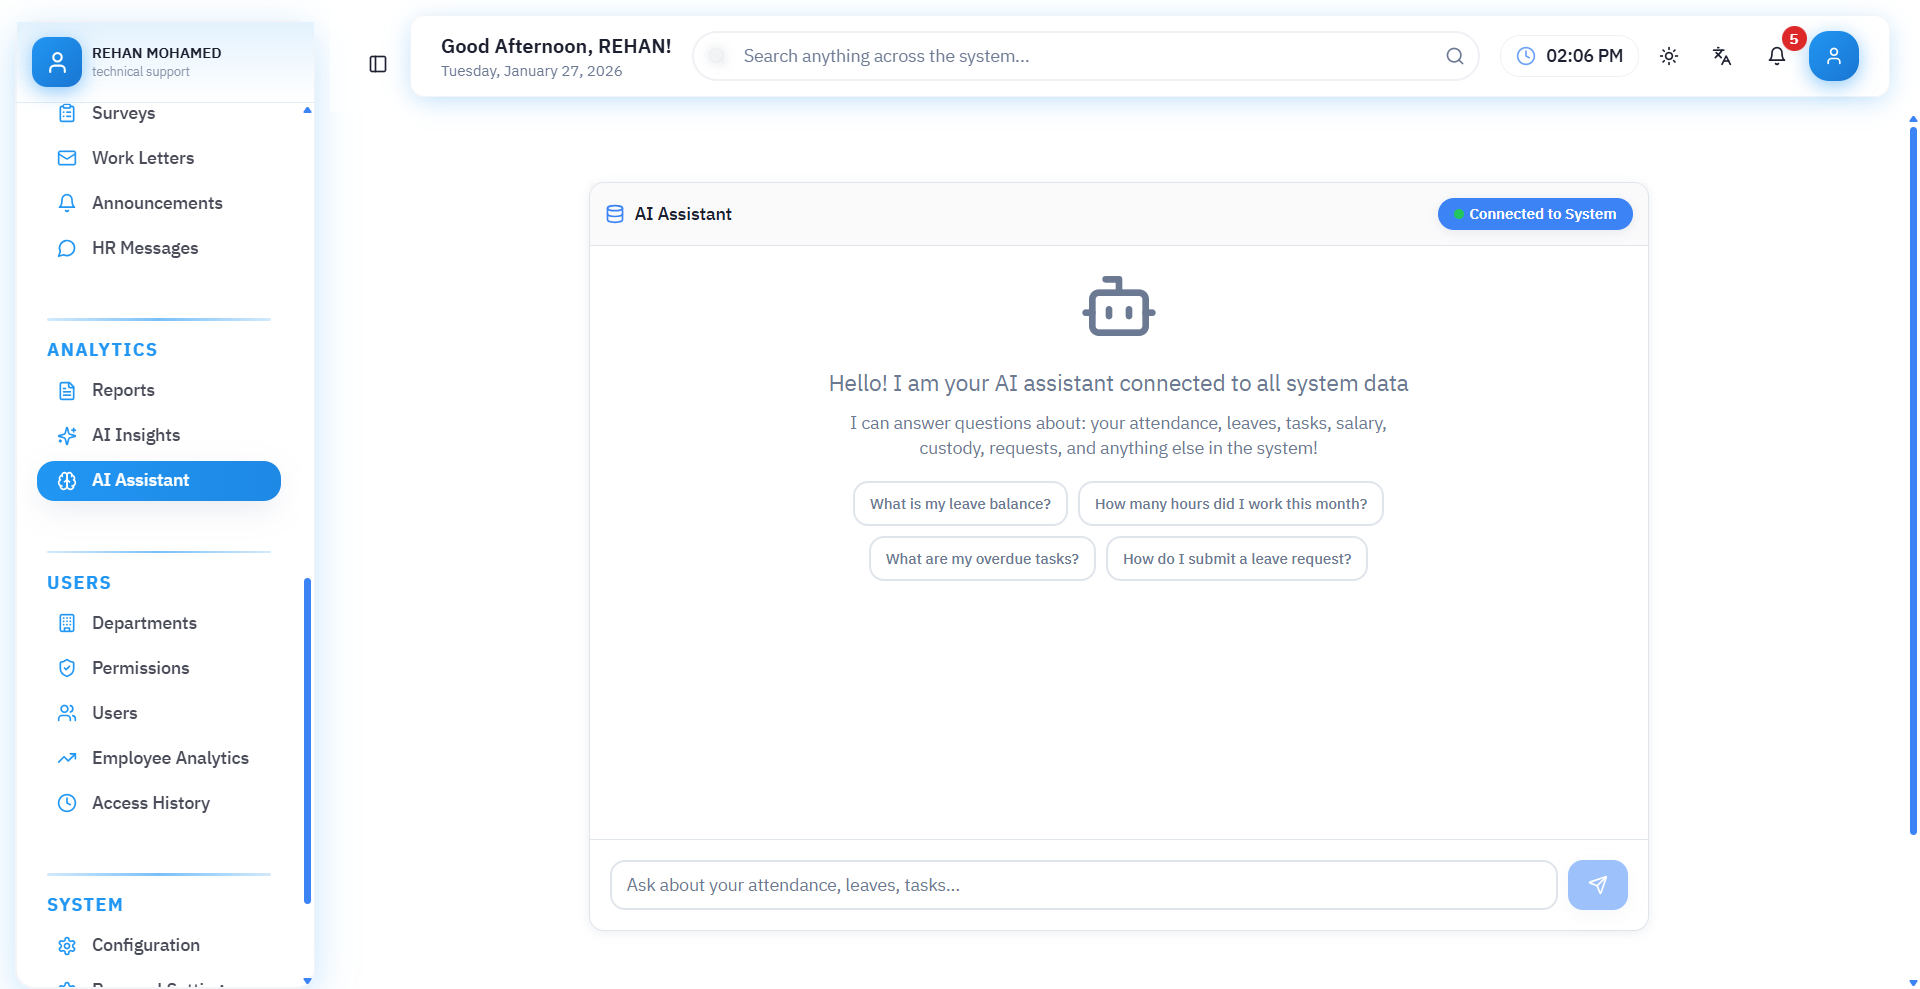Focus the Ask about your attendance input
Screen dimensions: 1920x989
1083,885
